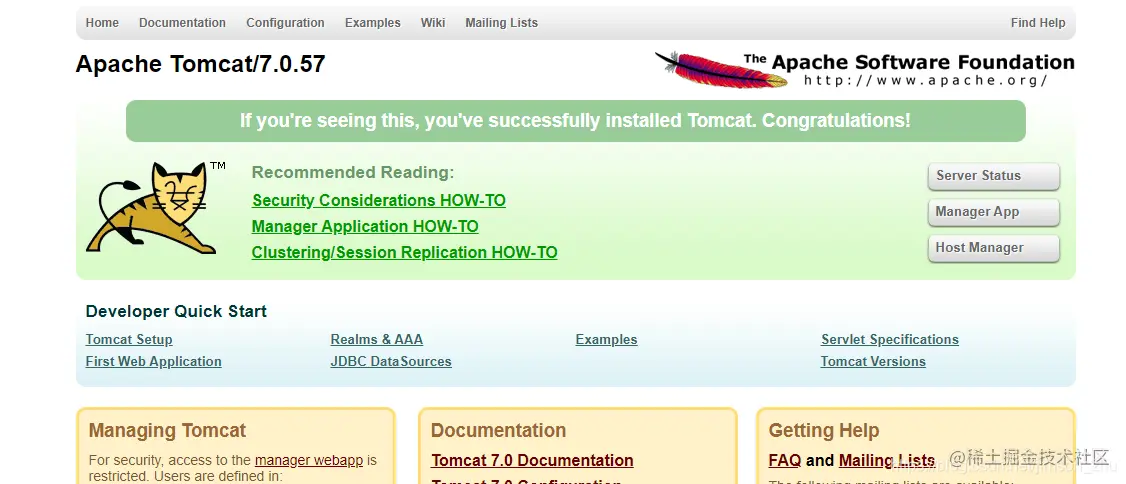Image resolution: width=1126 pixels, height=484 pixels.
Task: Open the Manager App button
Action: point(993,212)
